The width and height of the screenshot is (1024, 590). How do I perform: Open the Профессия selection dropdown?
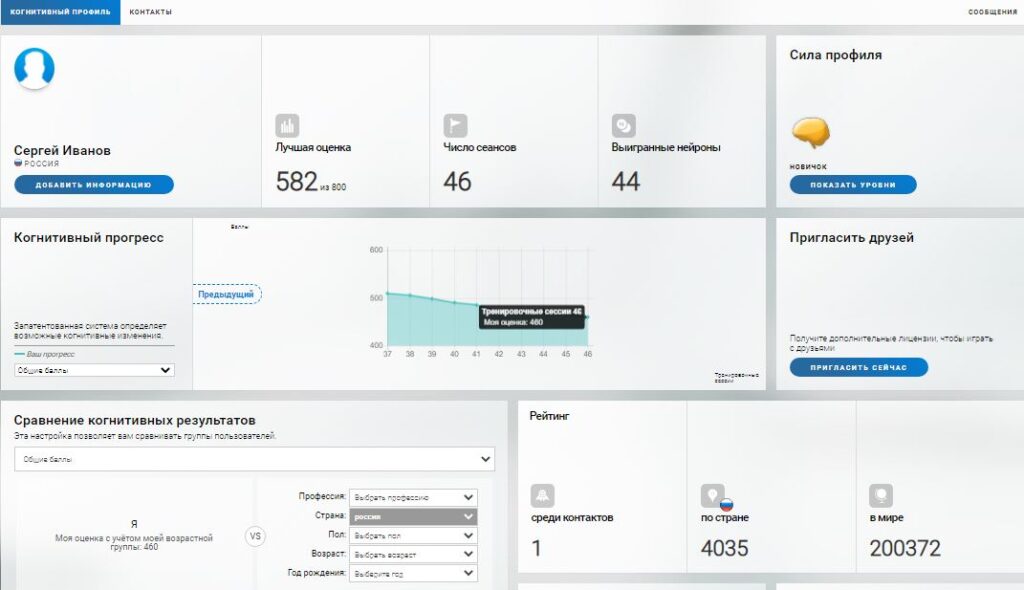(x=413, y=497)
